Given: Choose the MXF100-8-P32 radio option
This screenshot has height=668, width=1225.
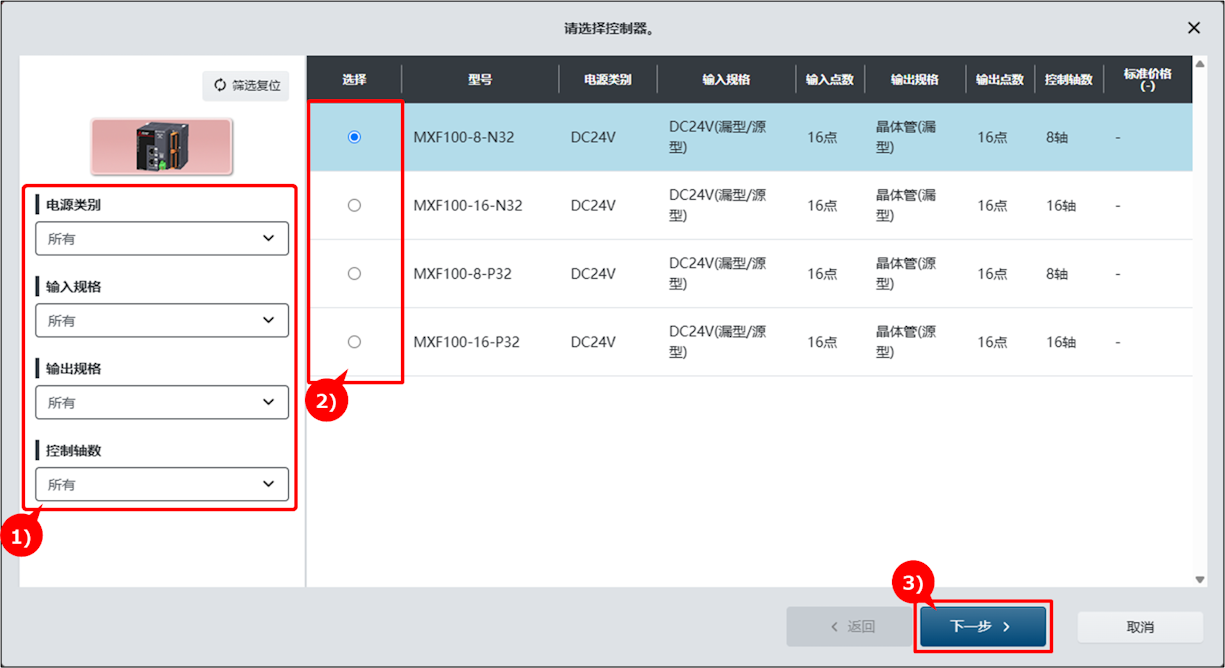Looking at the screenshot, I should click(x=354, y=273).
